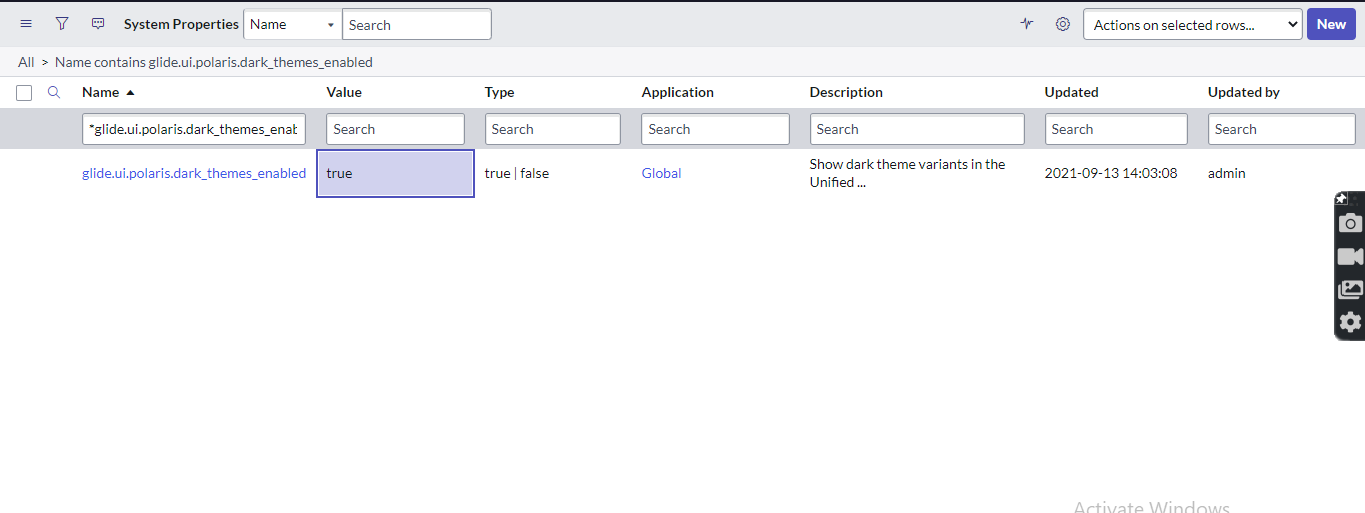The height and width of the screenshot is (513, 1365).
Task: Expand Actions on selected rows dropdown
Action: [1192, 25]
